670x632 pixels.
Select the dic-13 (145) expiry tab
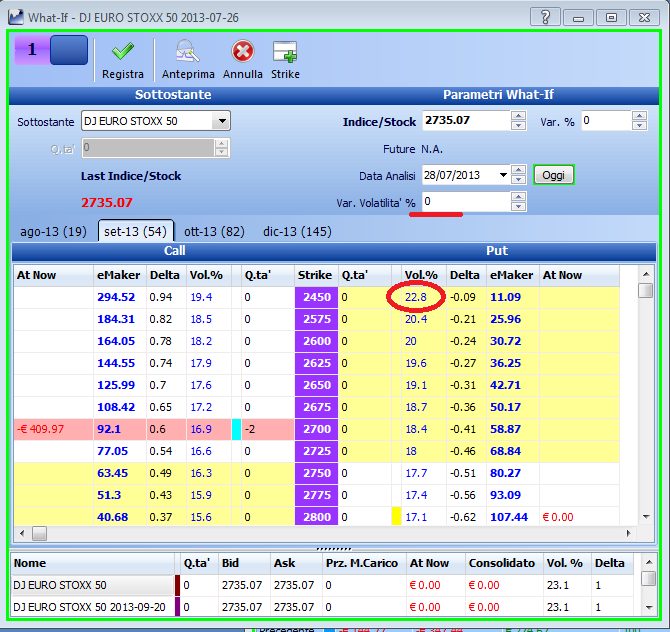pos(297,232)
